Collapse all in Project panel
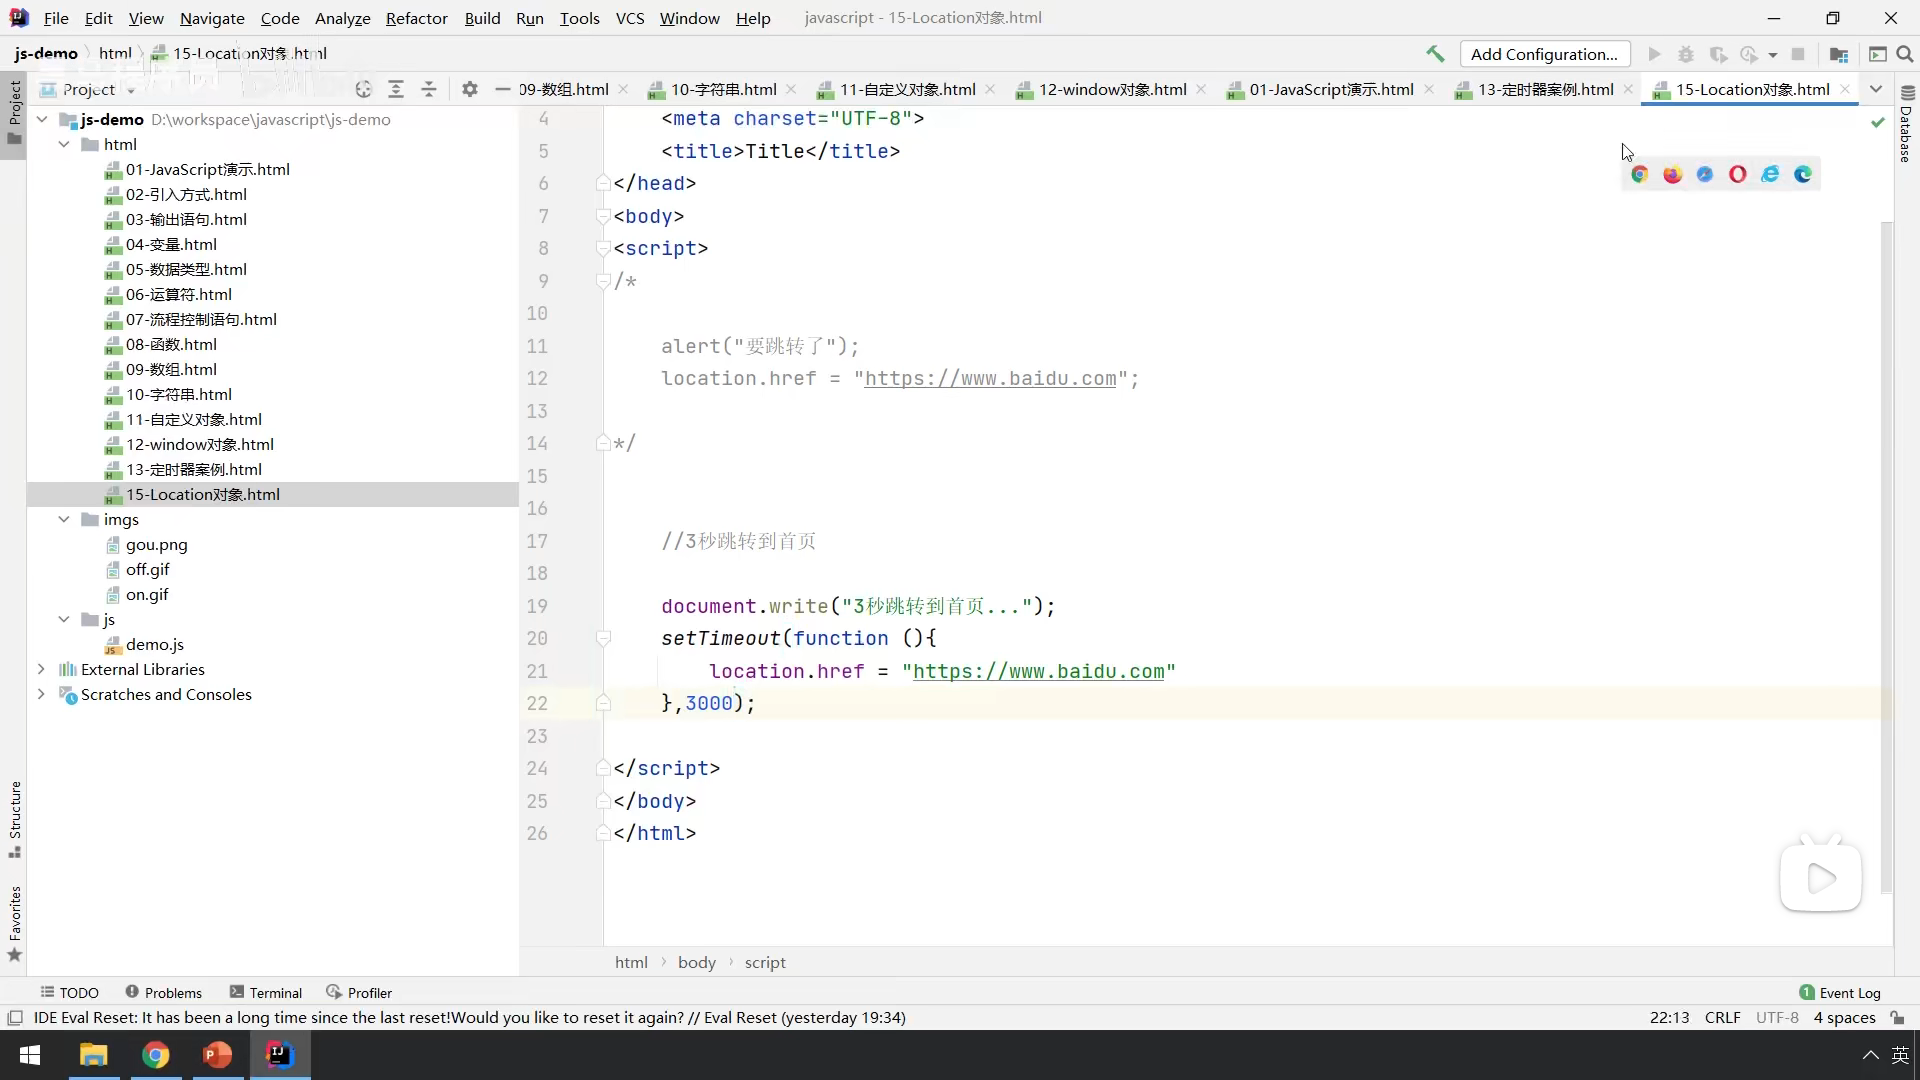The height and width of the screenshot is (1080, 1920). [x=429, y=90]
